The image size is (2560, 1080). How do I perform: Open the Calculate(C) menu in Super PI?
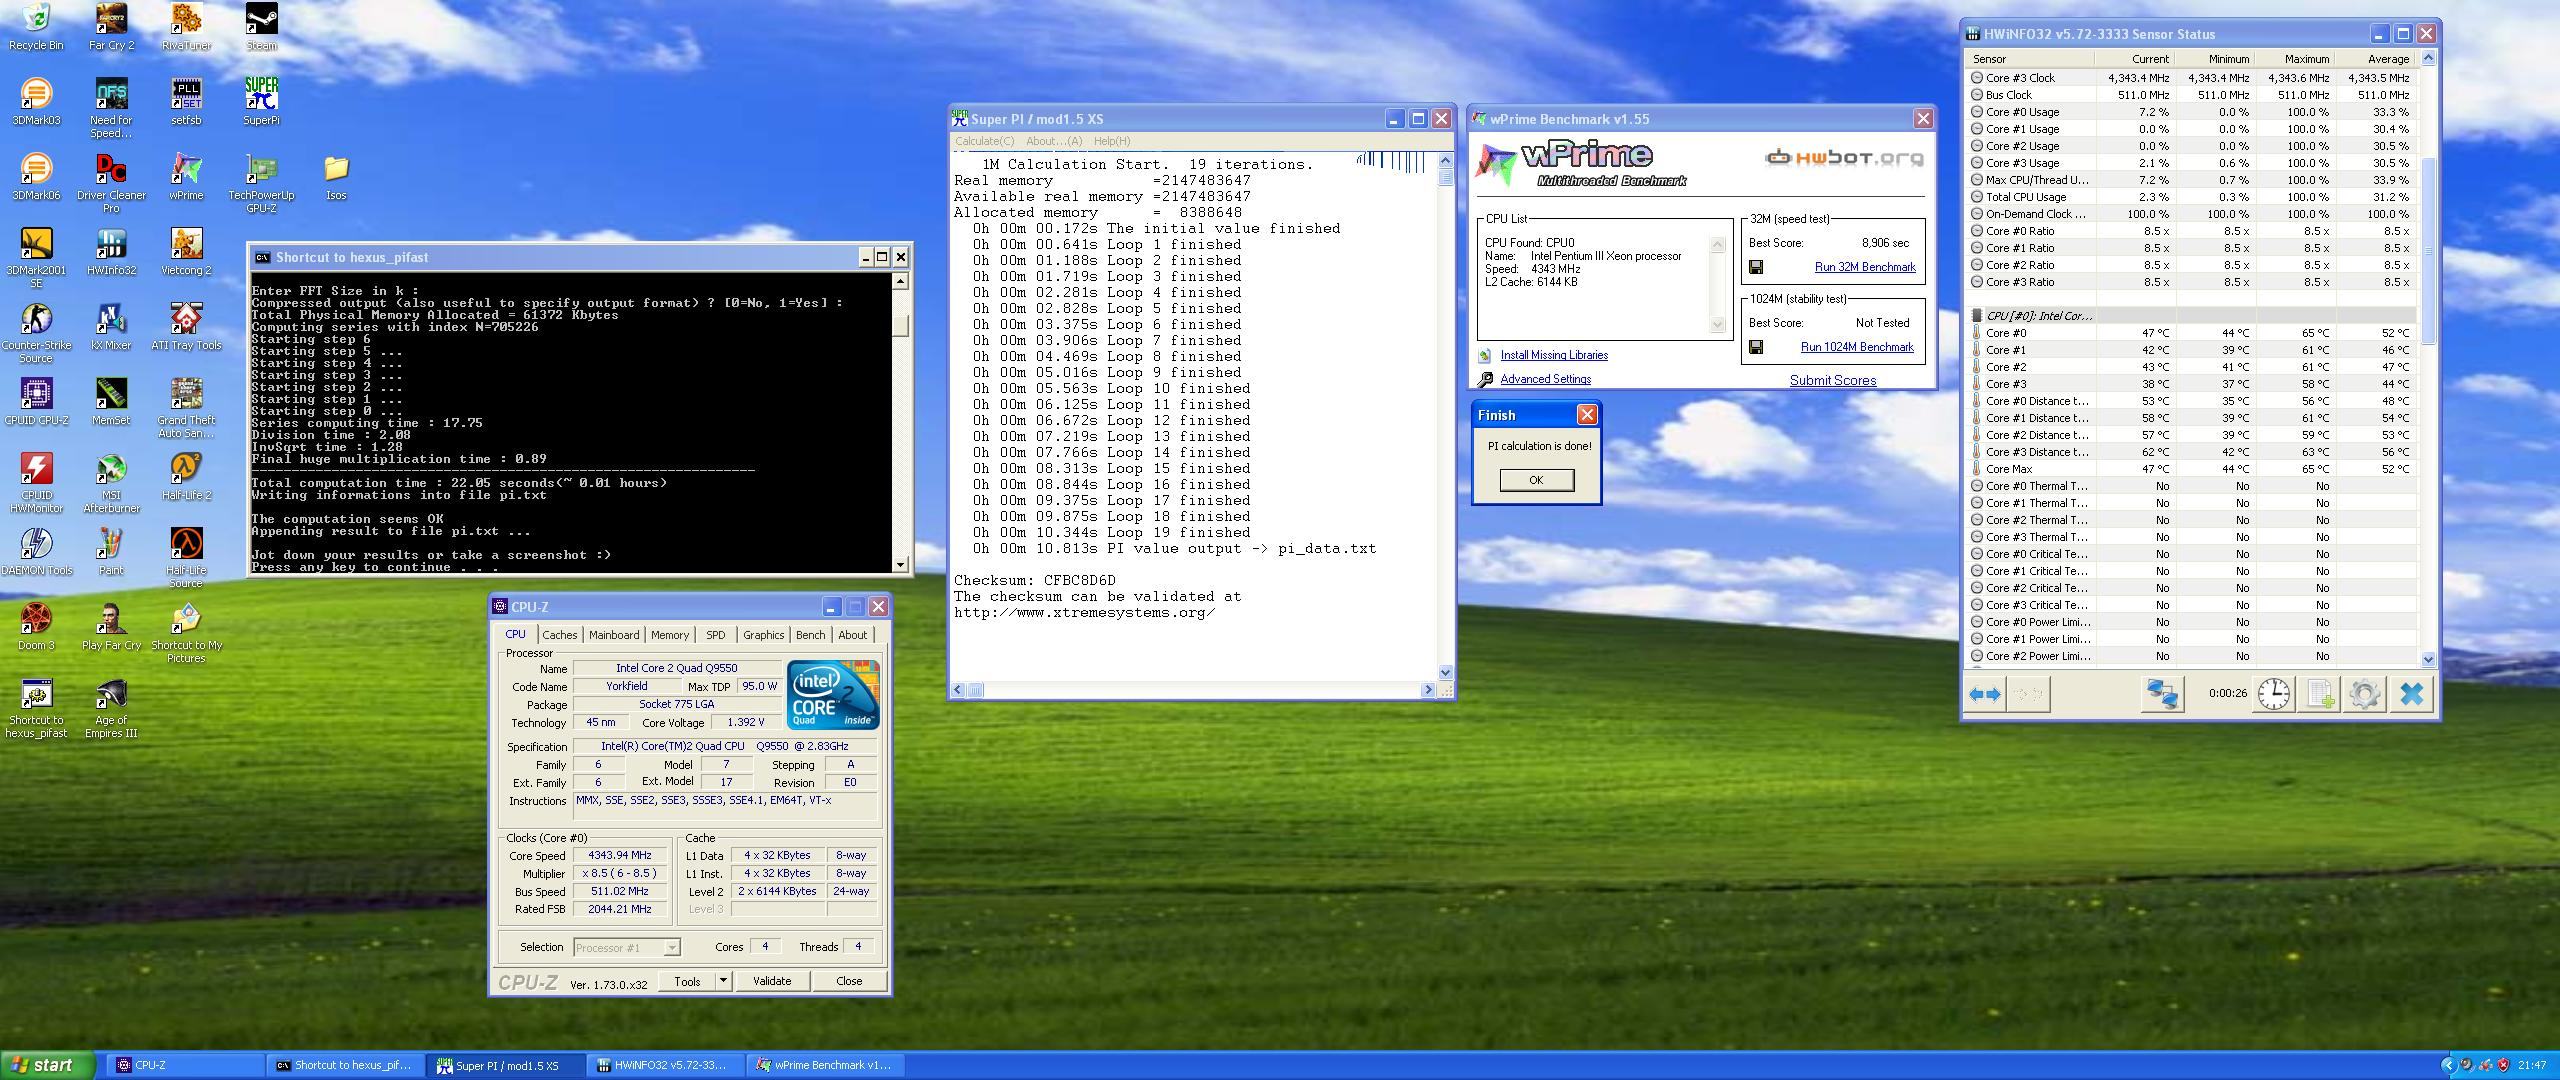coord(984,141)
